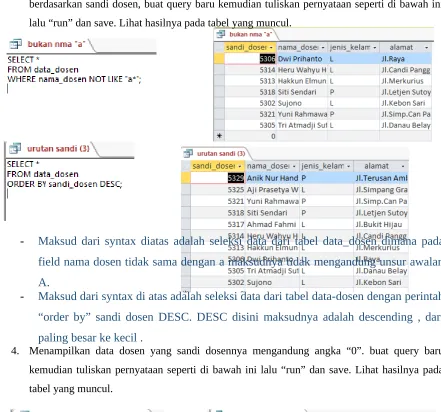The width and height of the screenshot is (441, 412).
Task: Open the bukan nma 'a' SQL view tab
Action: (56, 44)
